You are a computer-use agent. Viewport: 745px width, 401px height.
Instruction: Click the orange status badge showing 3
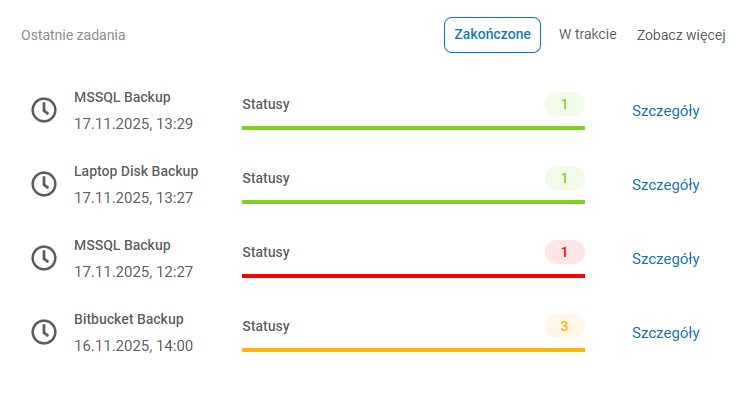pos(564,326)
